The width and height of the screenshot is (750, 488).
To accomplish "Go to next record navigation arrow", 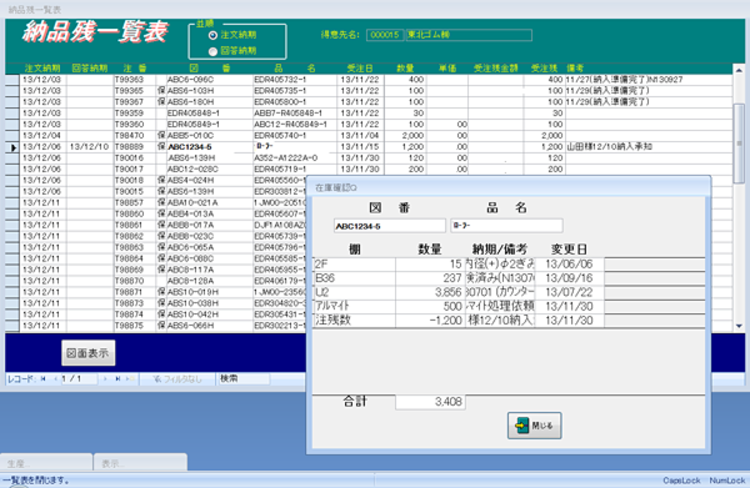I will click(105, 379).
